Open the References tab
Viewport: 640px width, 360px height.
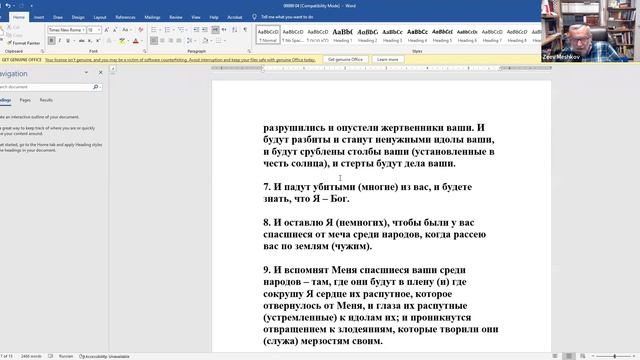coord(125,17)
